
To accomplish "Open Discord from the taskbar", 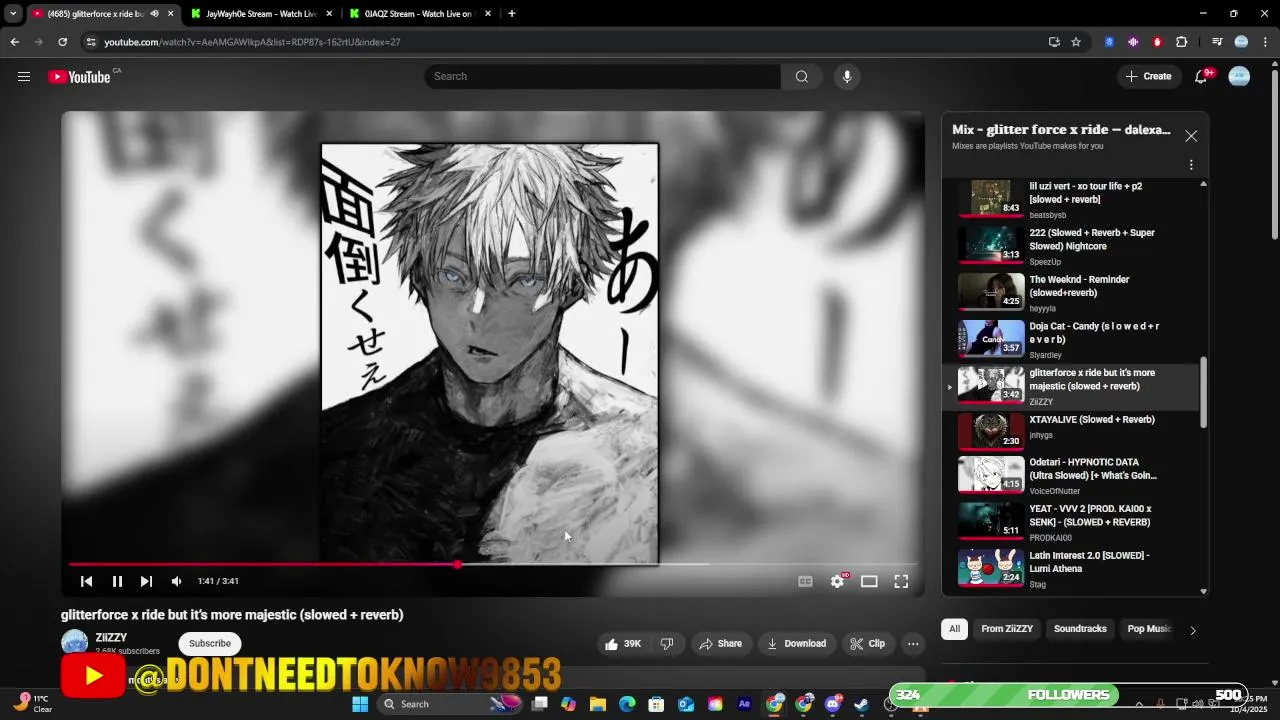I will [x=833, y=704].
